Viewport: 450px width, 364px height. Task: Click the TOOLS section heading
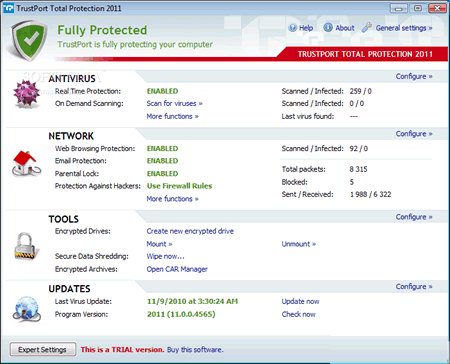click(x=64, y=219)
